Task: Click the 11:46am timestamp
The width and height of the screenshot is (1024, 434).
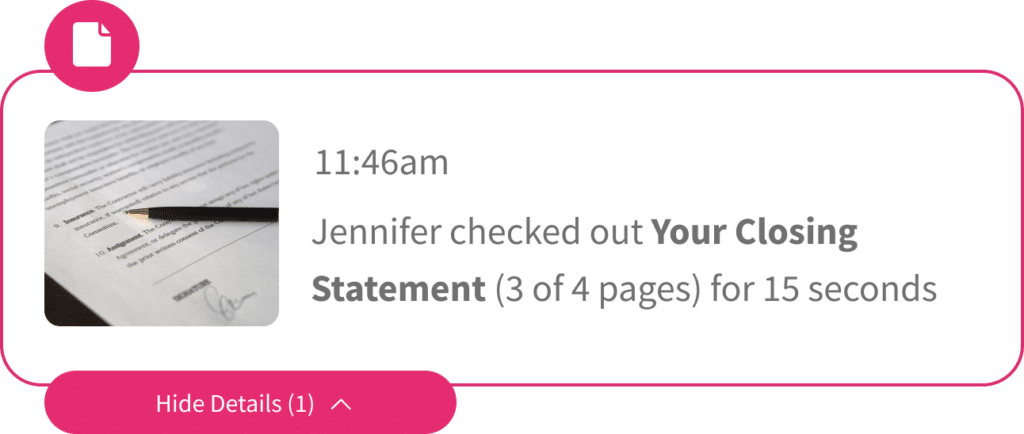Action: (x=381, y=163)
